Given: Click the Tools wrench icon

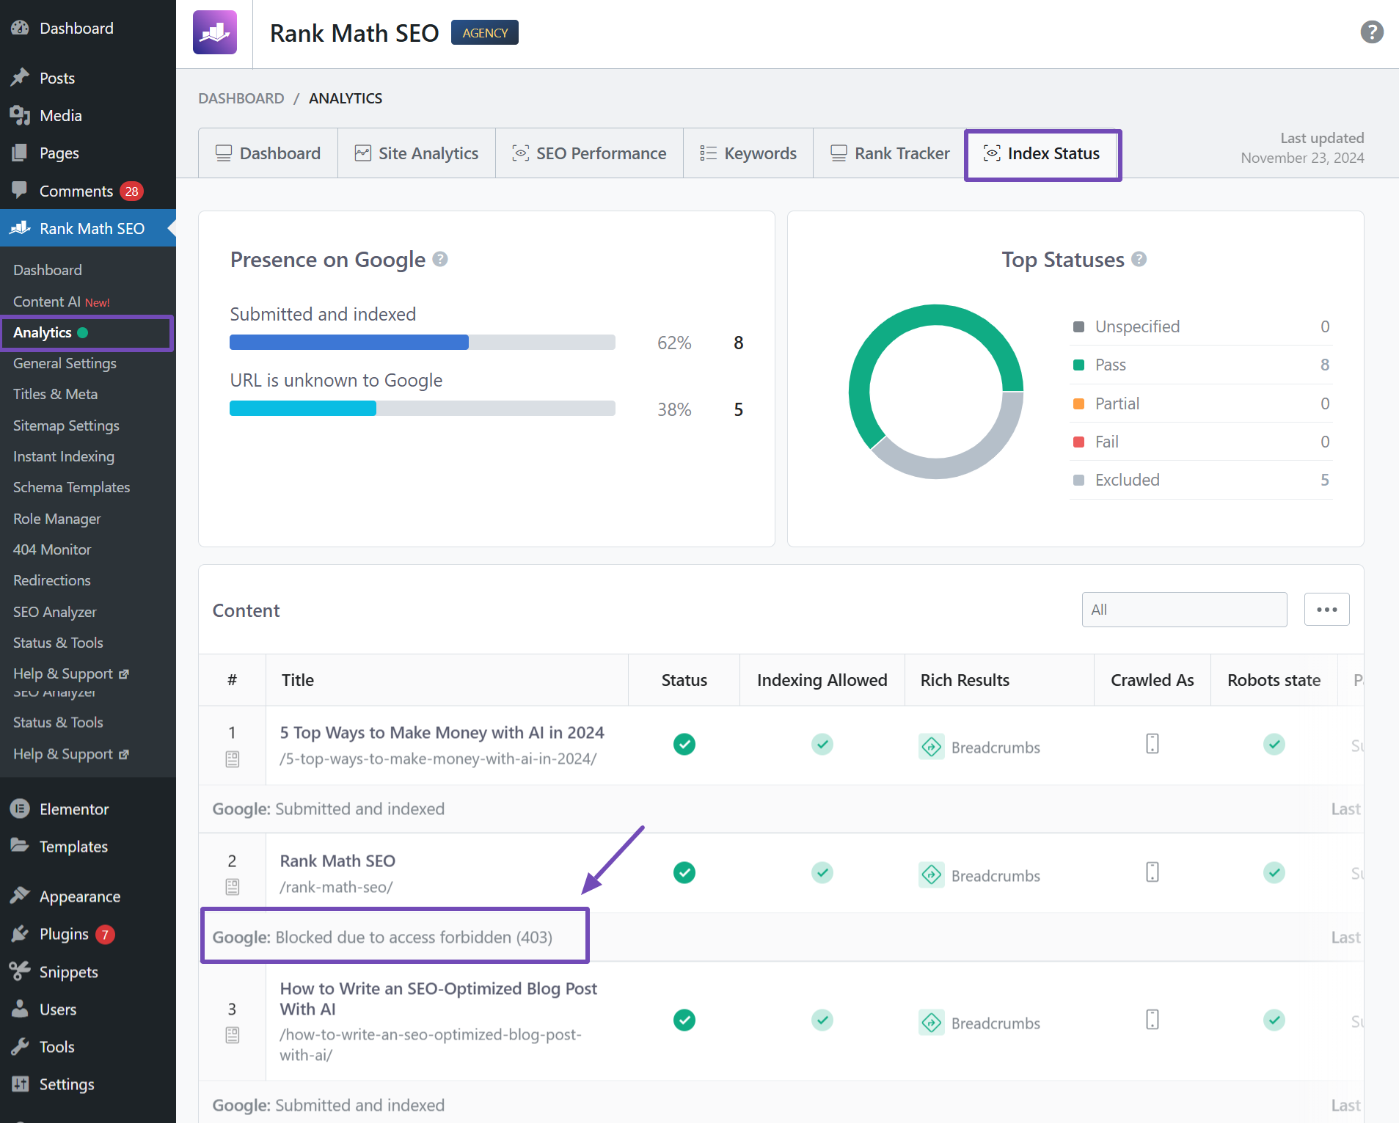Looking at the screenshot, I should 20,1046.
